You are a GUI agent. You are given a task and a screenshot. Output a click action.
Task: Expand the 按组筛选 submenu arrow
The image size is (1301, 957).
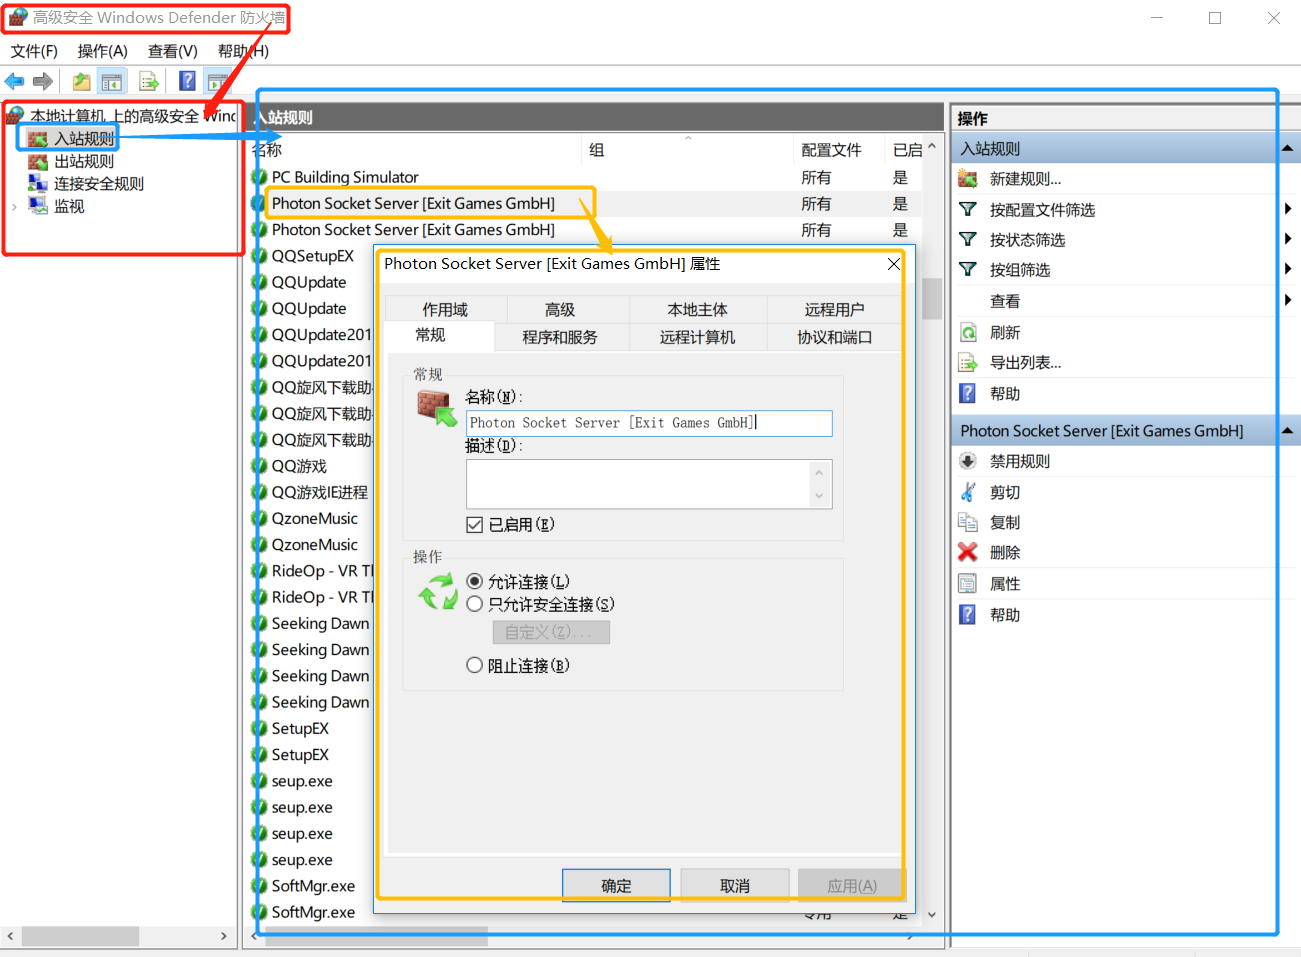pyautogui.click(x=1288, y=269)
